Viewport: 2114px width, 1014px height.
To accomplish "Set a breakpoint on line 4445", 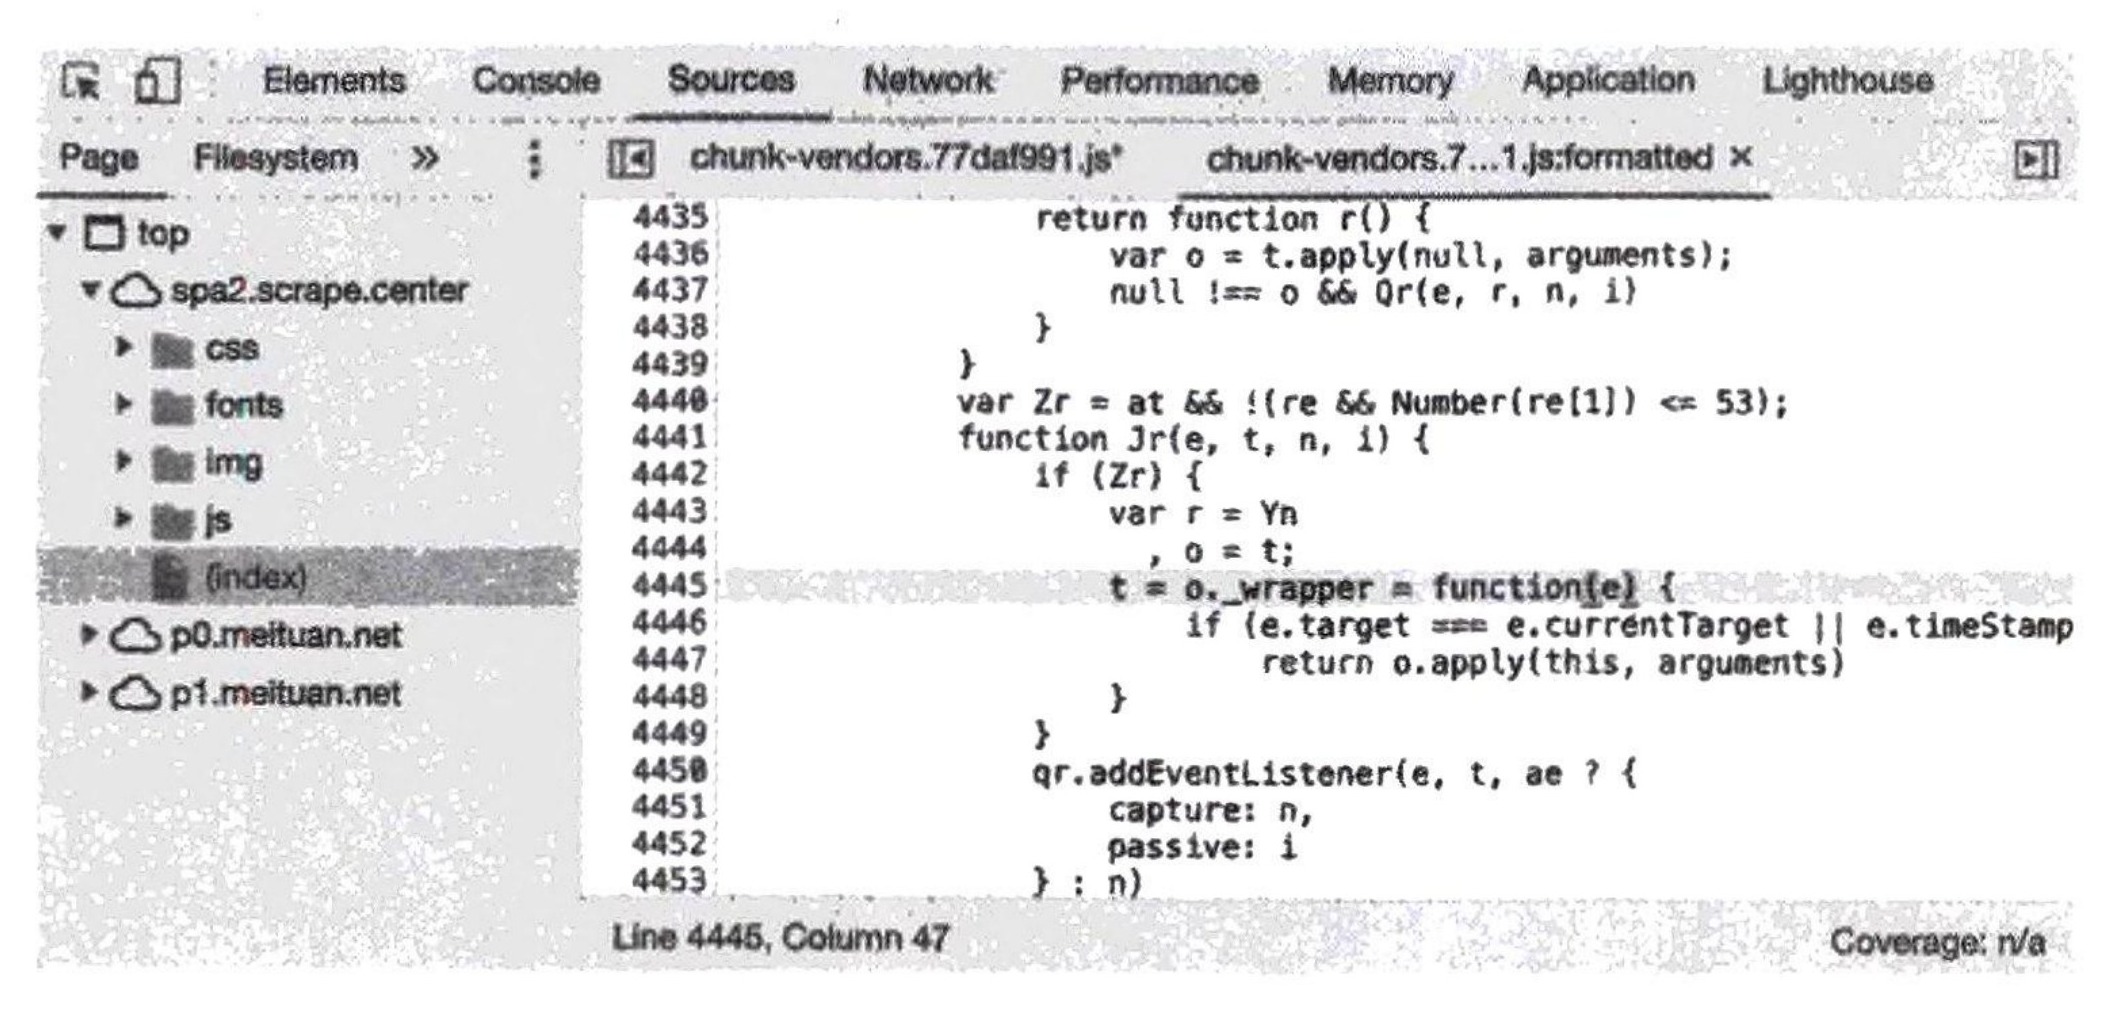I will 670,585.
